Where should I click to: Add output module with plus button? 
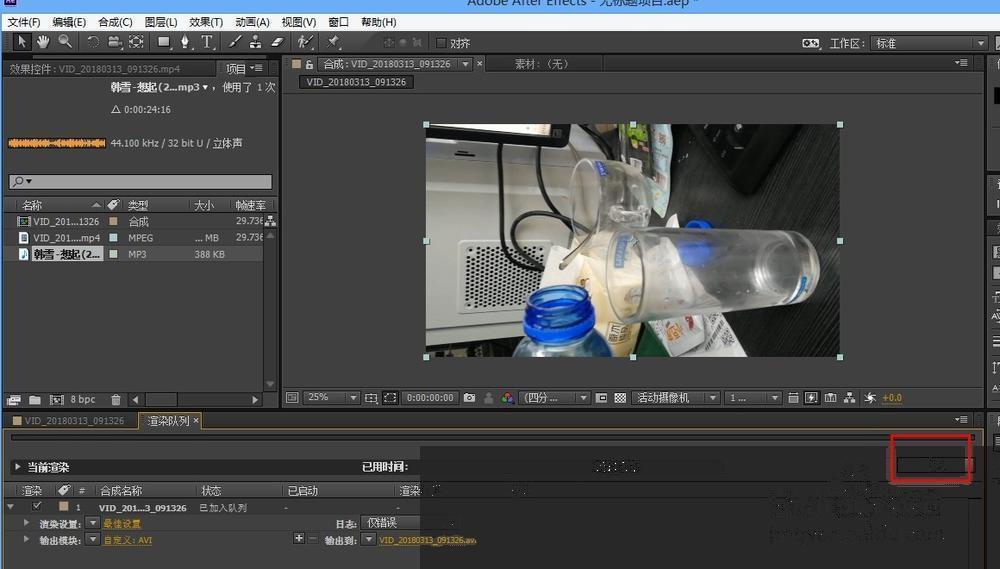click(298, 538)
